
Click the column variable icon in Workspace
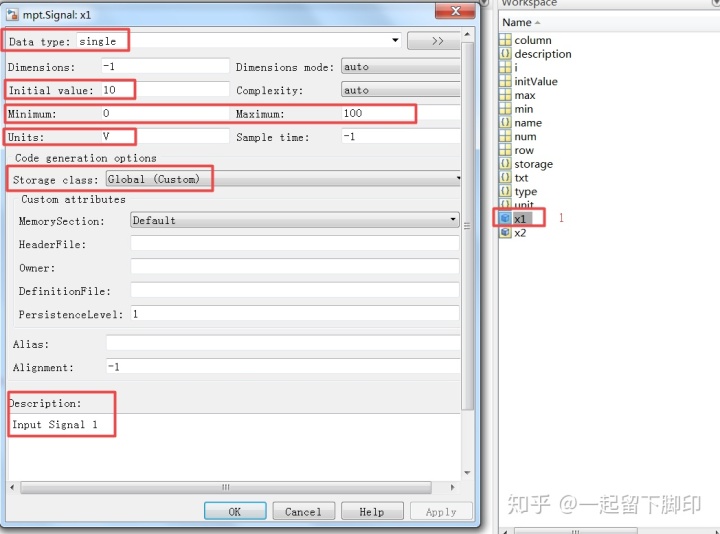pos(505,40)
